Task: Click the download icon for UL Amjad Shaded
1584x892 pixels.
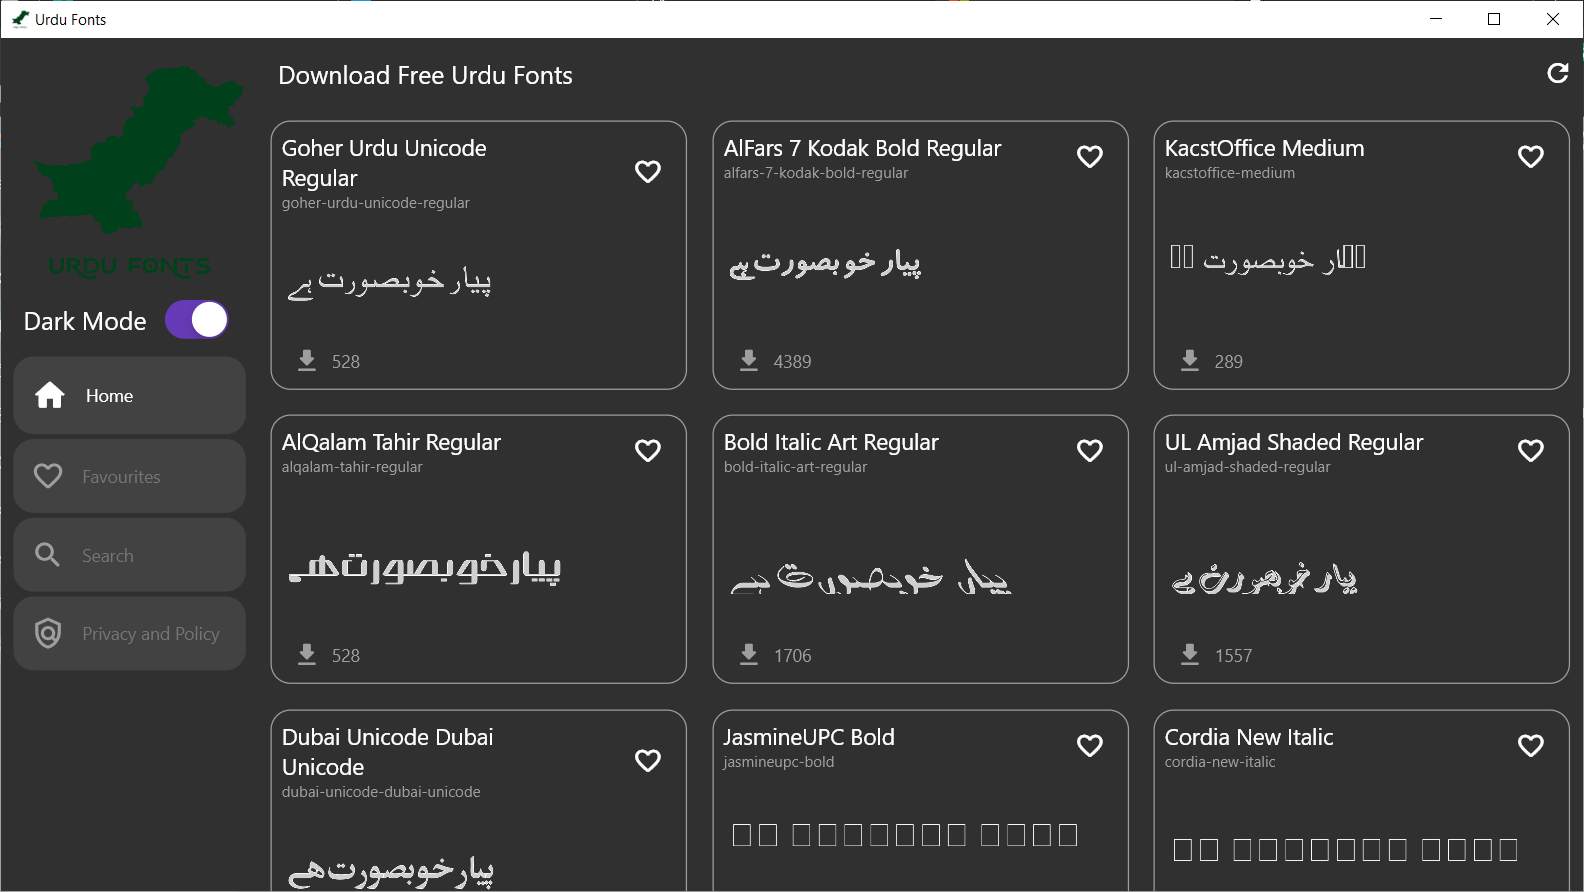Action: coord(1190,654)
